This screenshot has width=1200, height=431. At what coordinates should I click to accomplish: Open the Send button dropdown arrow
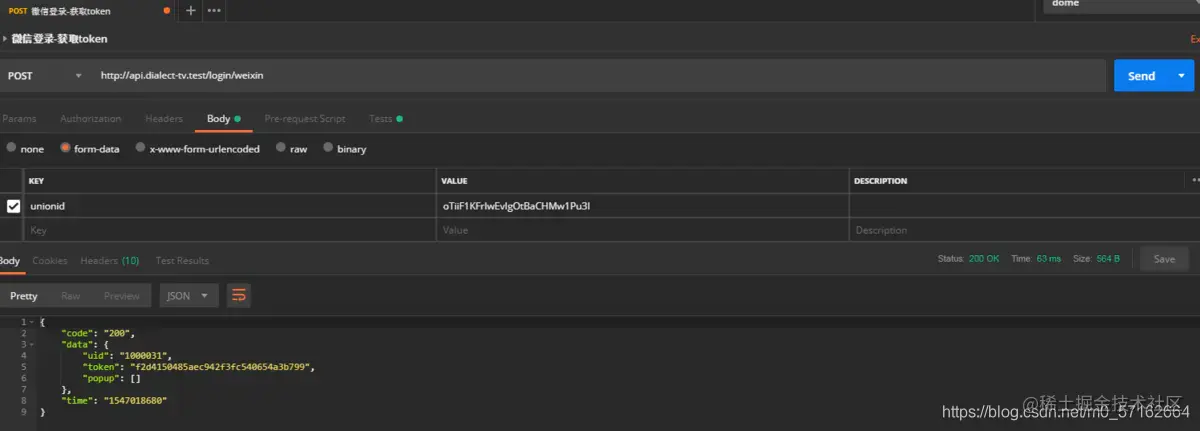(x=1182, y=76)
